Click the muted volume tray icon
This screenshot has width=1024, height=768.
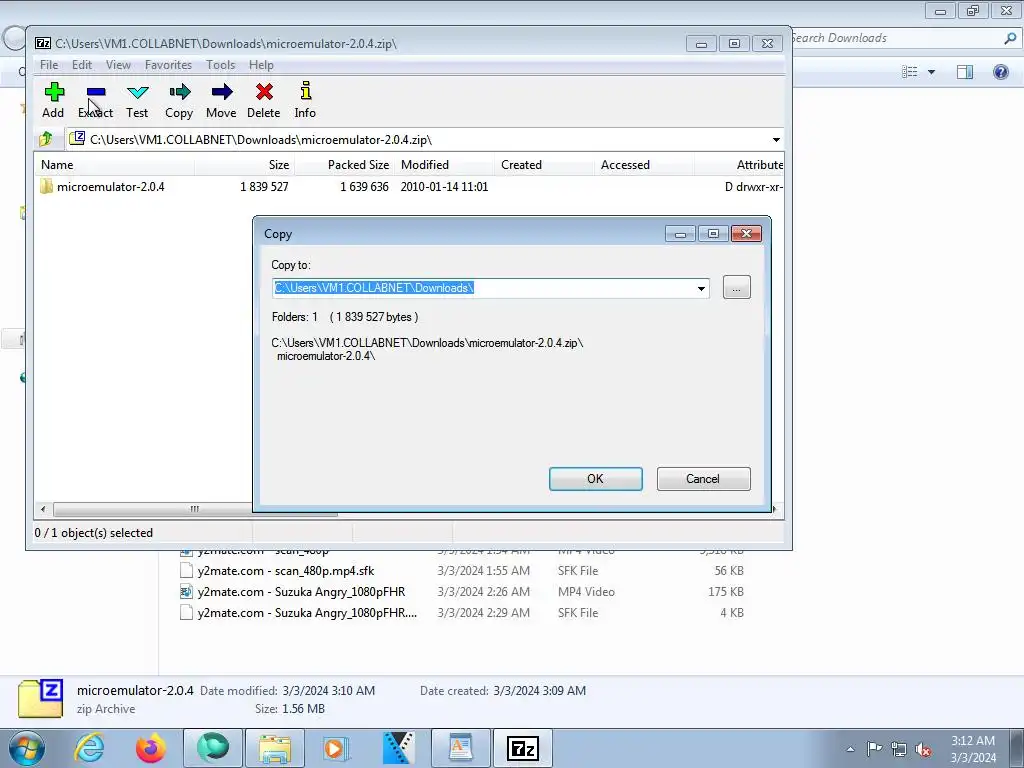pyautogui.click(x=923, y=749)
